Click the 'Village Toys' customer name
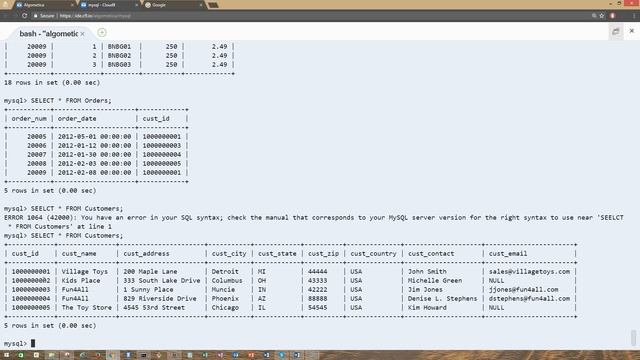This screenshot has height=360, width=640. tap(84, 271)
